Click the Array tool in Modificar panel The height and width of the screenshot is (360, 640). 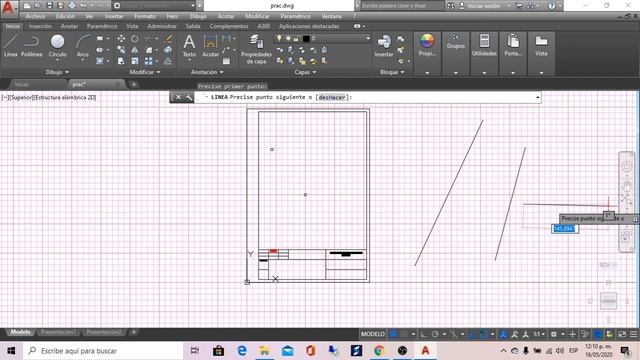(149, 61)
